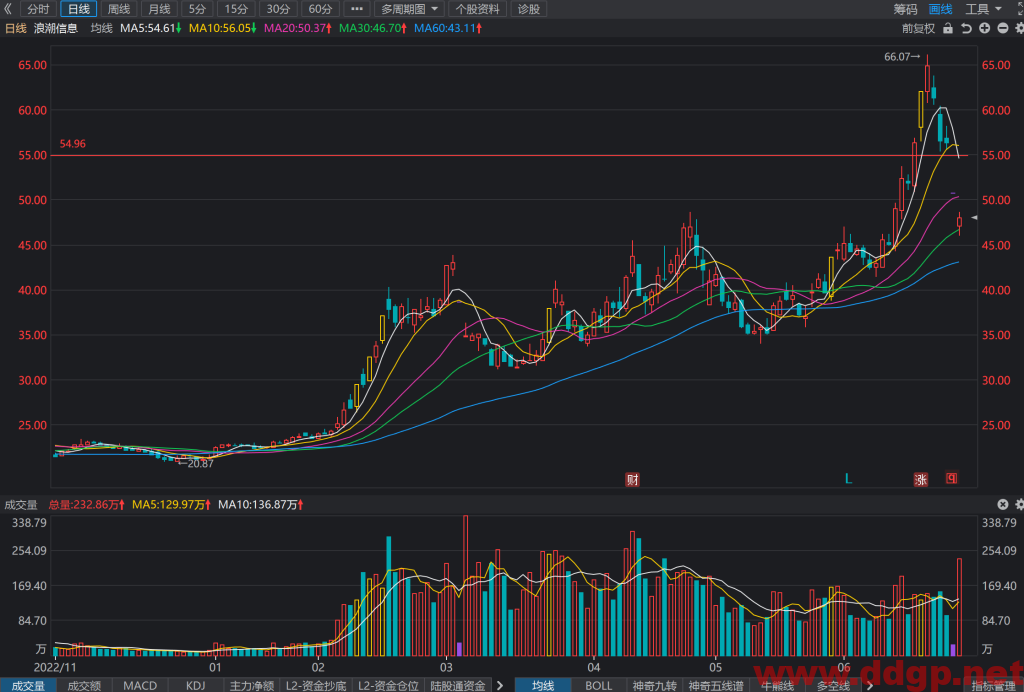Click the current price arrow on right axis
Image resolution: width=1024 pixels, height=692 pixels.
[x=974, y=217]
